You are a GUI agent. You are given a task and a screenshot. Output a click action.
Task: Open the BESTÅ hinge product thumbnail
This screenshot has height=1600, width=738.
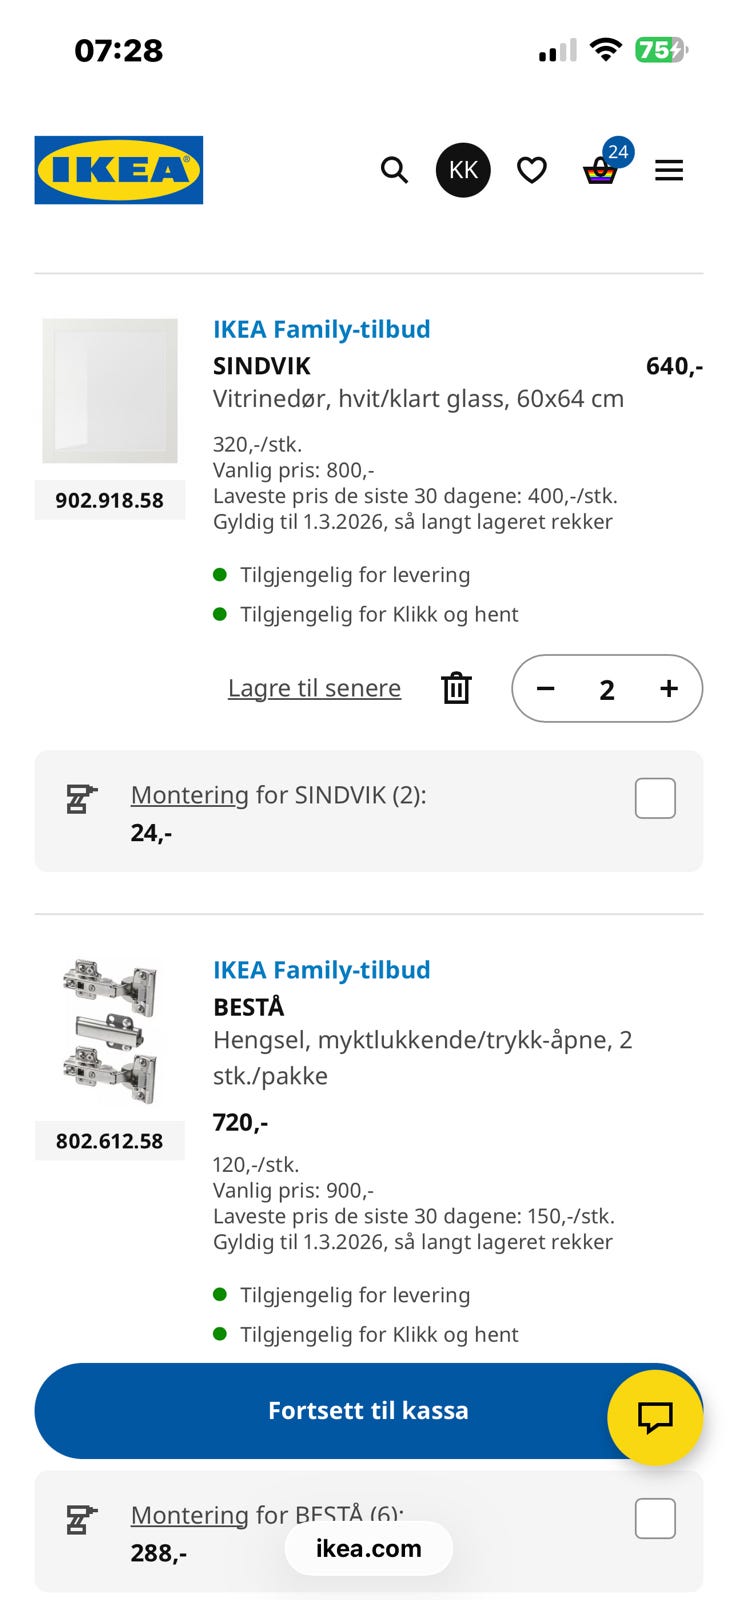[110, 1031]
